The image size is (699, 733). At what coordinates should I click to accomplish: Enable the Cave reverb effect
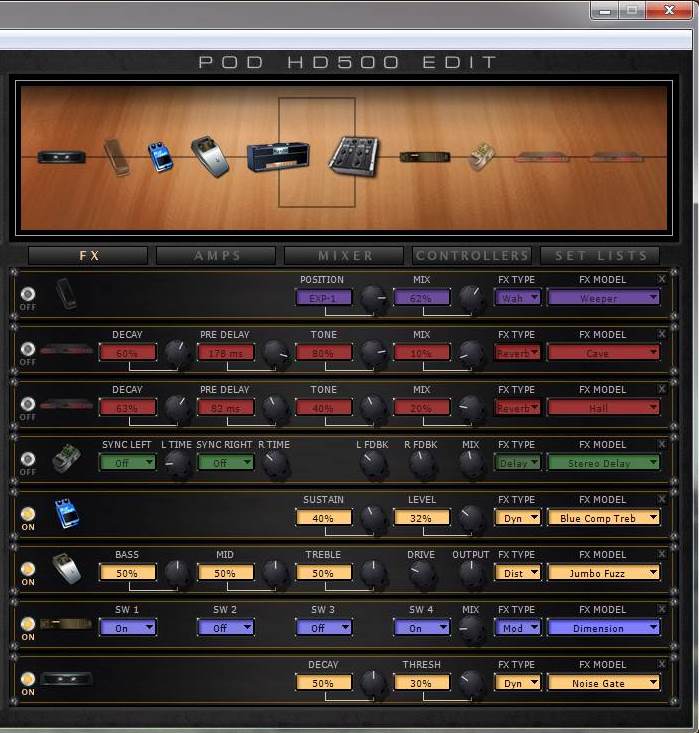pyautogui.click(x=28, y=349)
